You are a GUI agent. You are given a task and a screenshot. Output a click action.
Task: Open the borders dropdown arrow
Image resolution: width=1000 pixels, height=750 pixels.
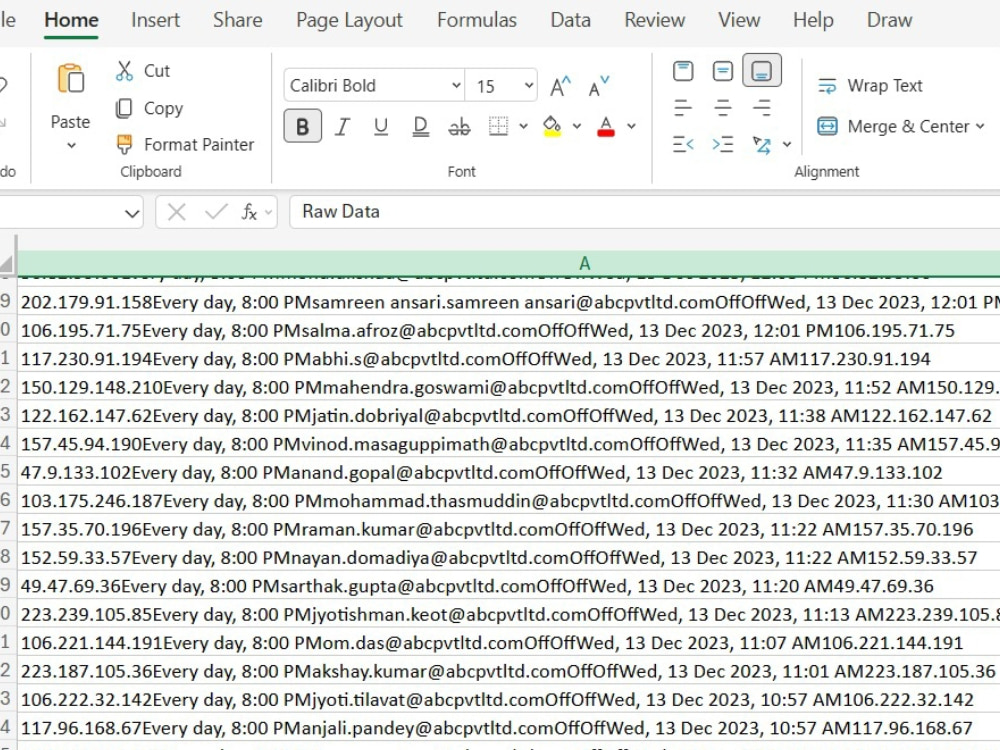tap(524, 126)
